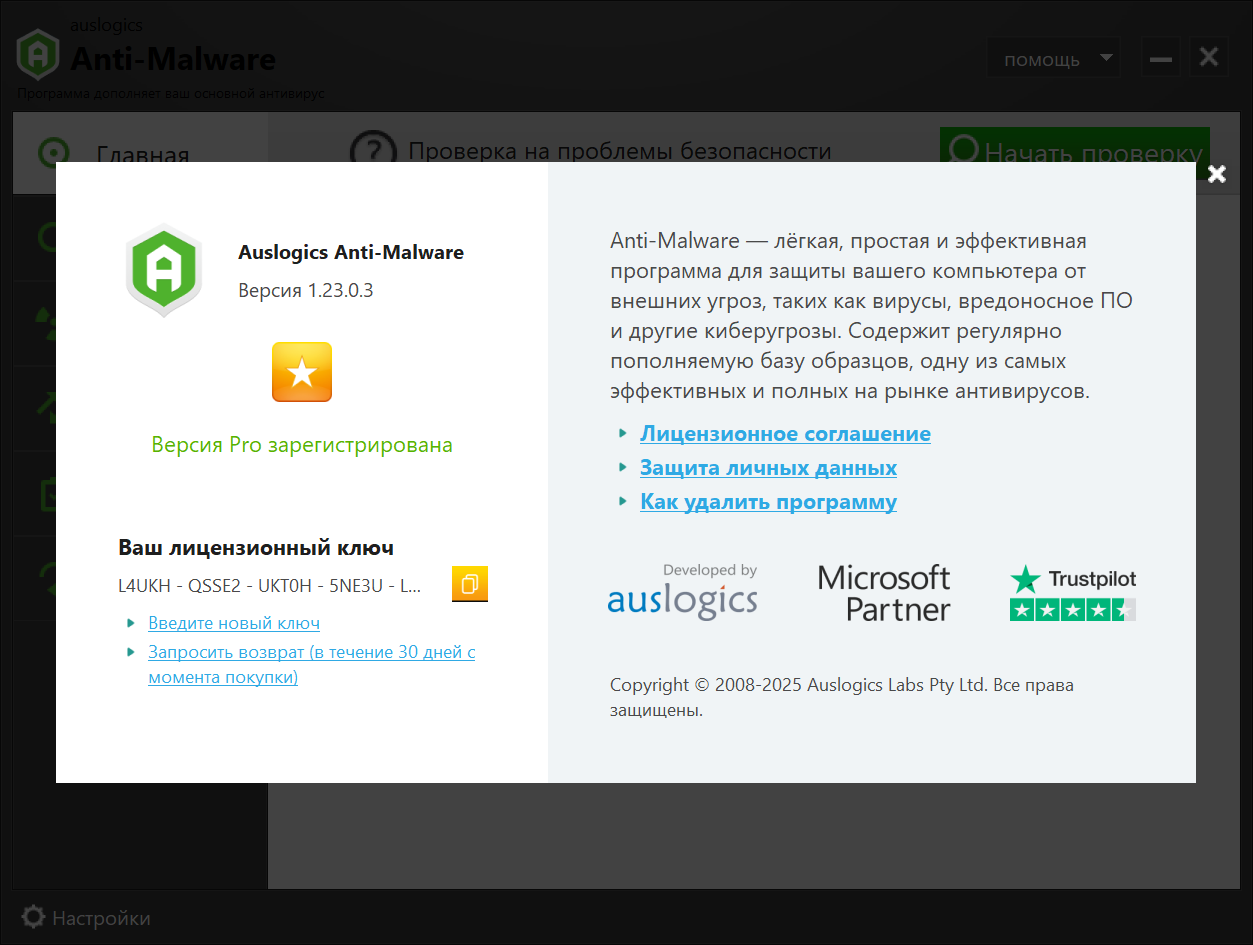
Task: Close the About dialog with the X
Action: click(x=1216, y=175)
